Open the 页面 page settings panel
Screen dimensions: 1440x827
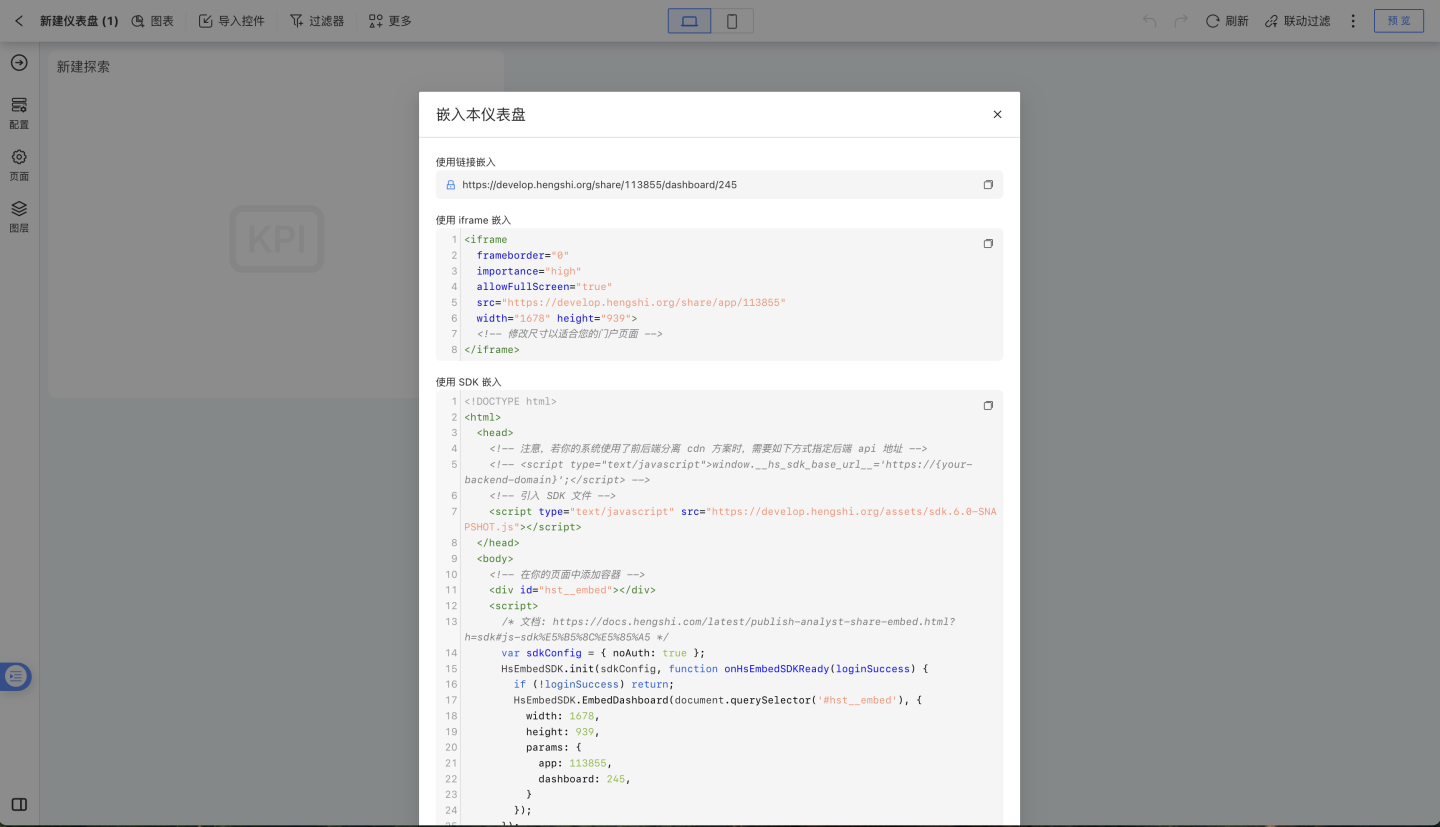coord(19,164)
